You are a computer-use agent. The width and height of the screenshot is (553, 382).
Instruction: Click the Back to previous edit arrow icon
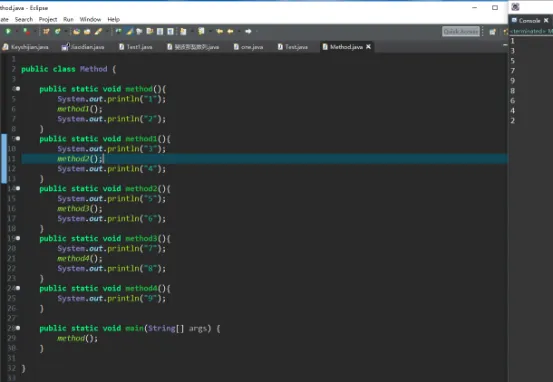219,31
